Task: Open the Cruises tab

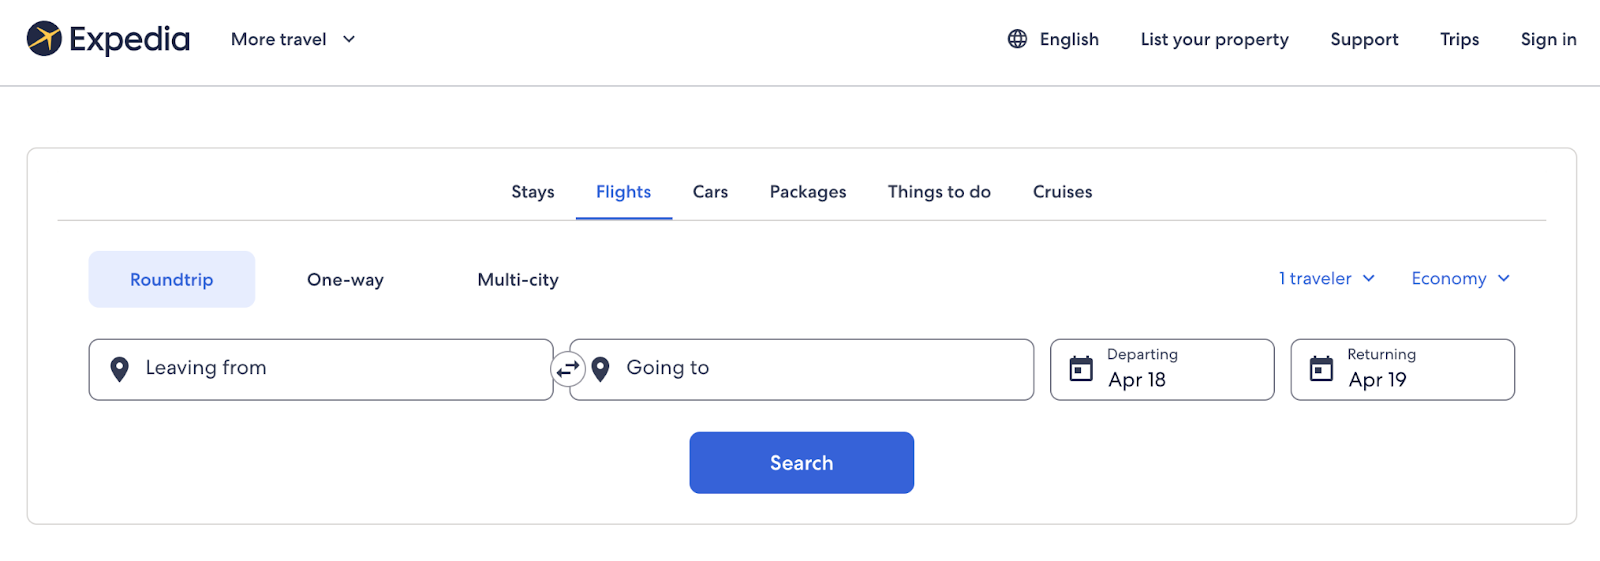Action: 1062,192
